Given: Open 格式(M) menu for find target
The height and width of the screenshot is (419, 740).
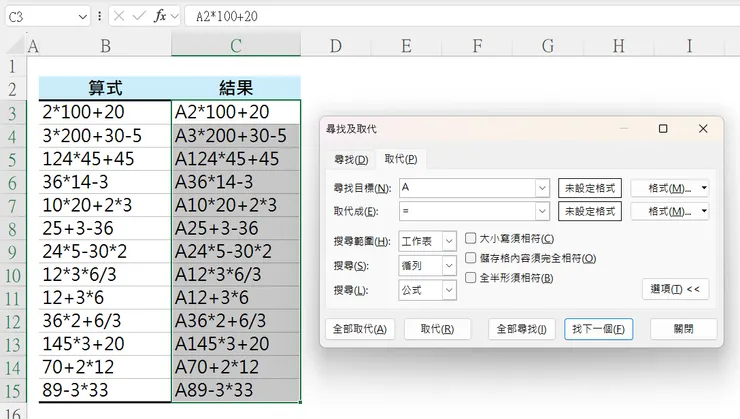Looking at the screenshot, I should coord(670,188).
